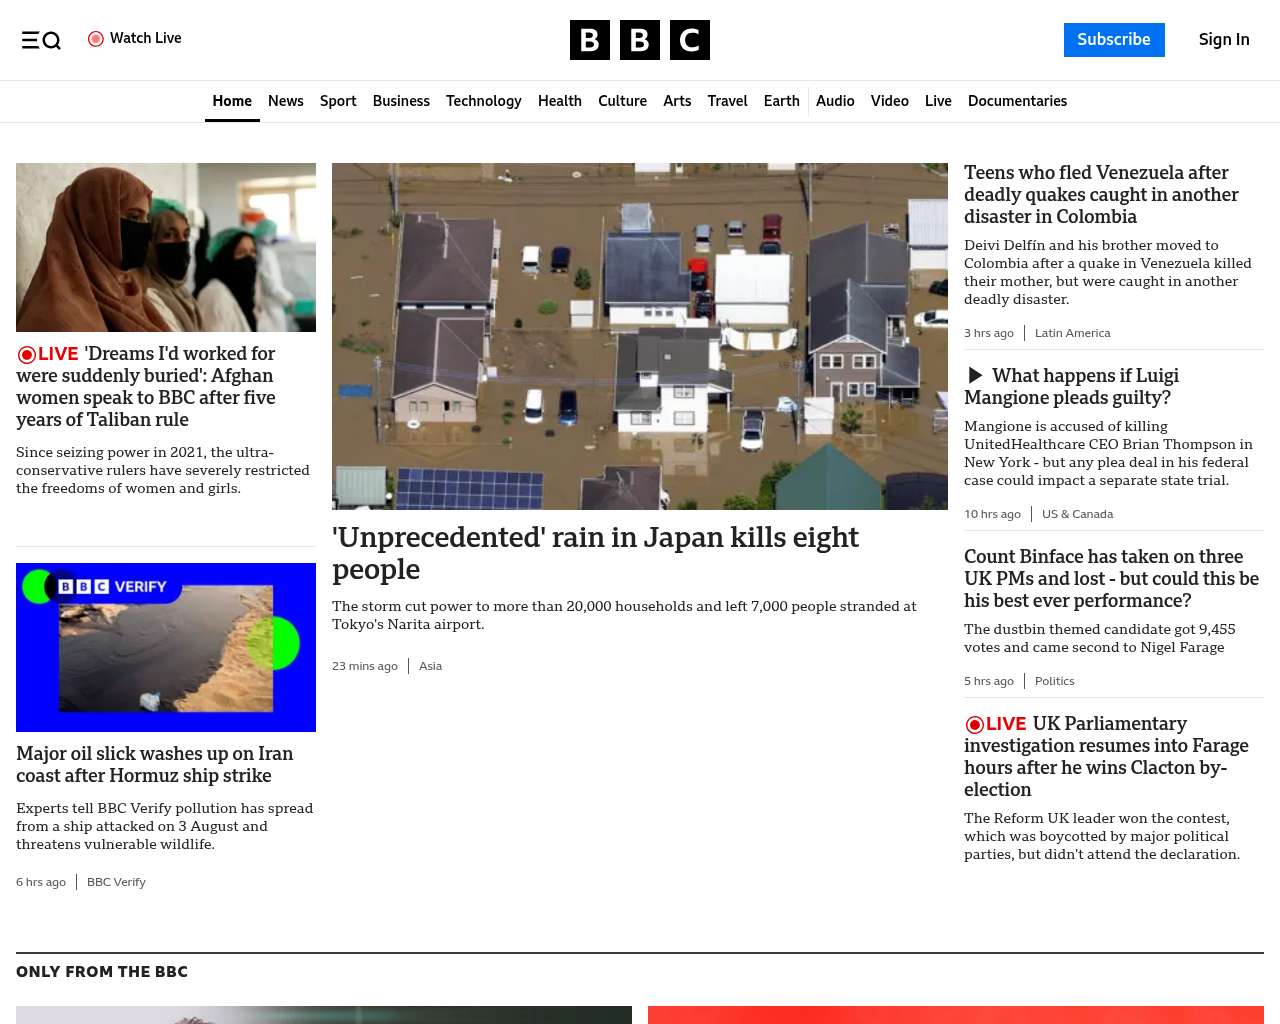Go to the Travel section

[x=727, y=101]
